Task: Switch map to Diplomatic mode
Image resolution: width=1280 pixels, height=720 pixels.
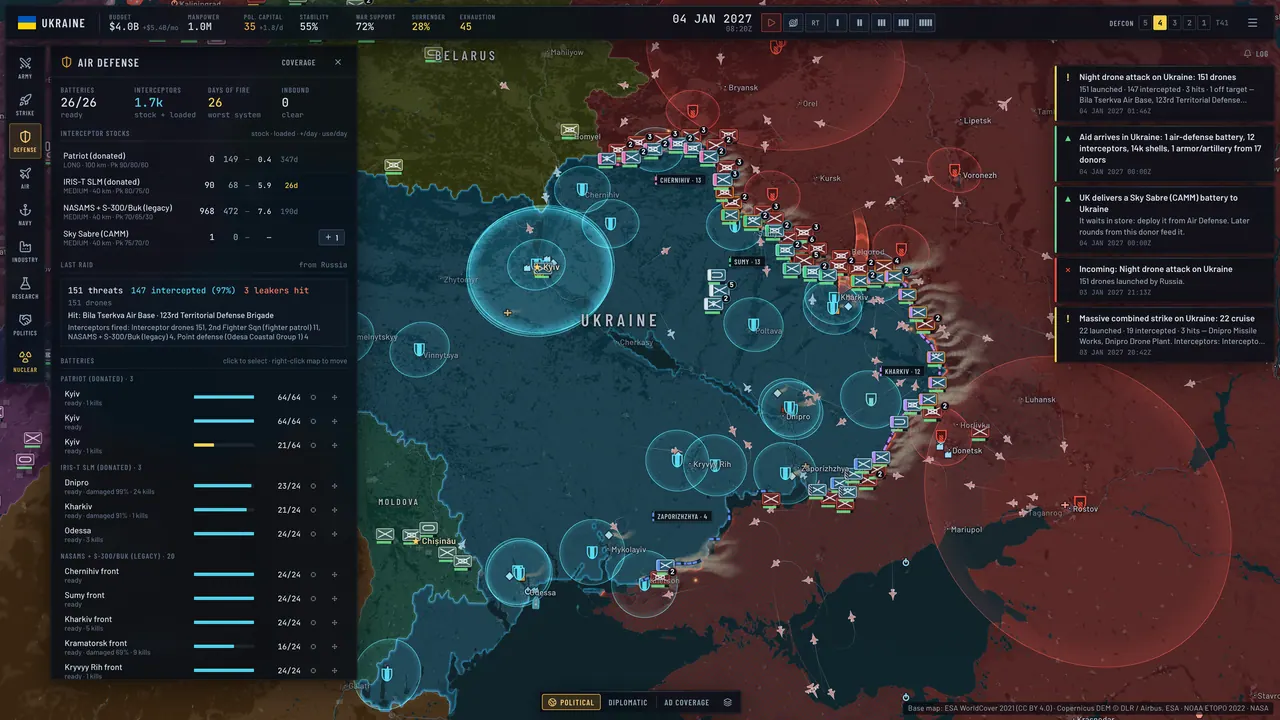Action: 628,702
